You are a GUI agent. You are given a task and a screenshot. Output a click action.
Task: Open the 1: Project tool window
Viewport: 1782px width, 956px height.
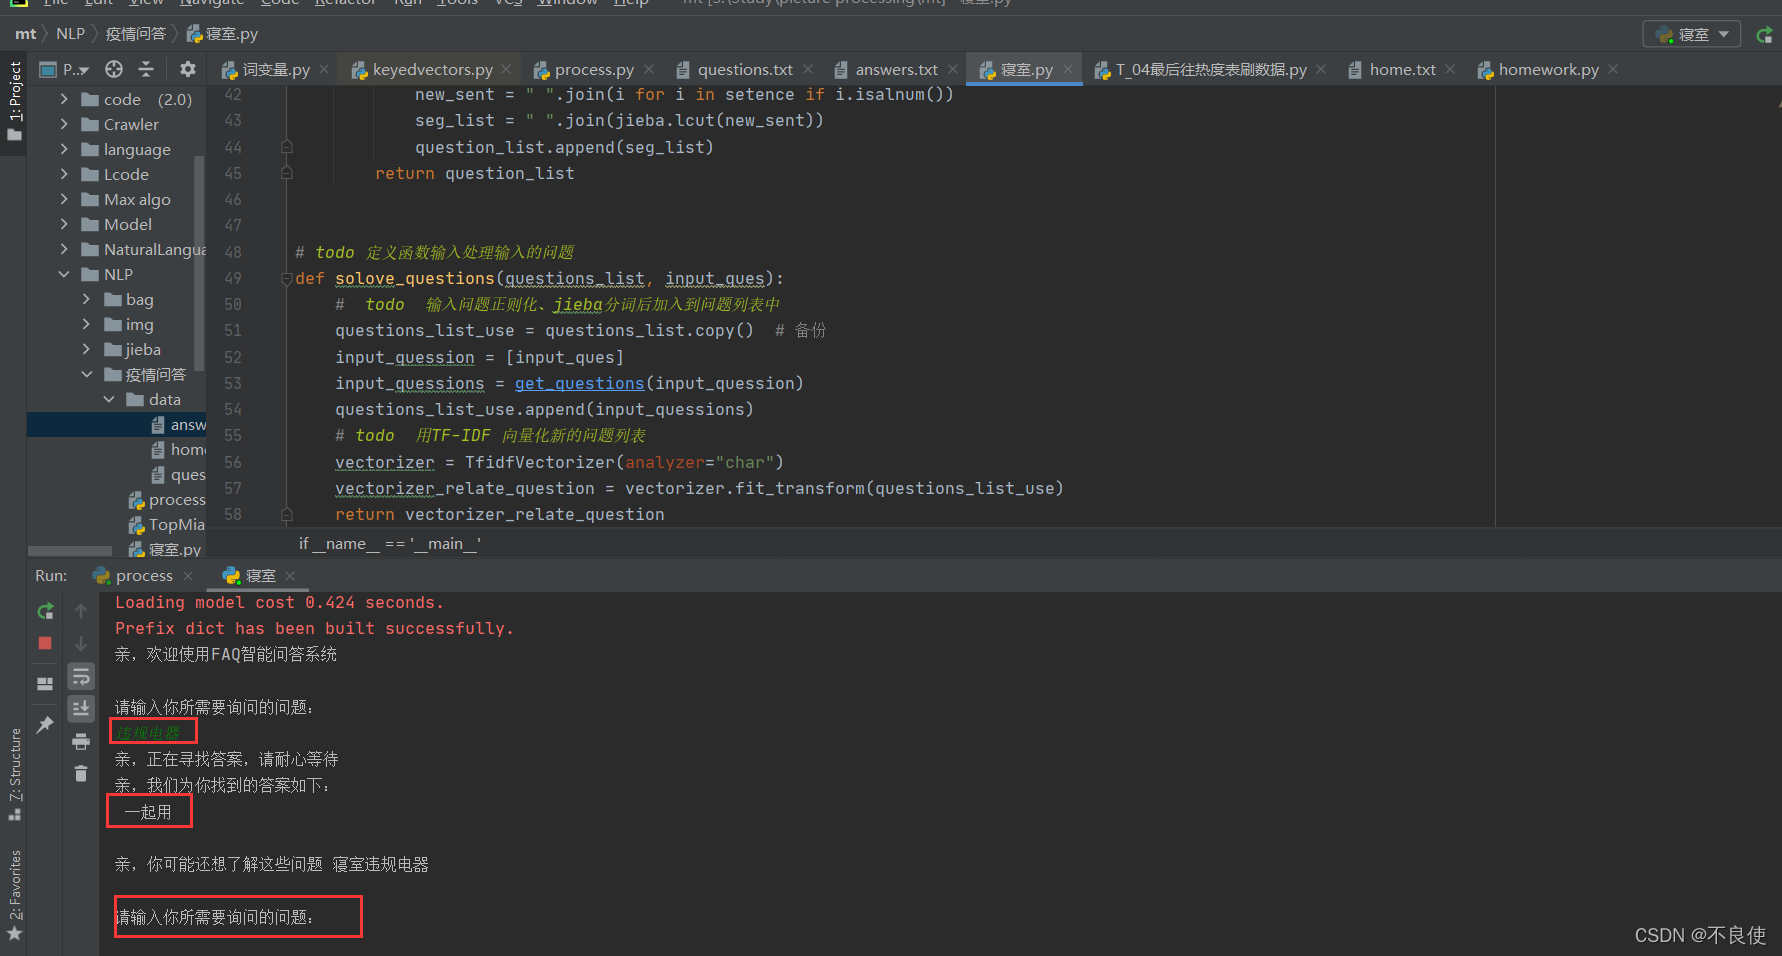coord(14,100)
